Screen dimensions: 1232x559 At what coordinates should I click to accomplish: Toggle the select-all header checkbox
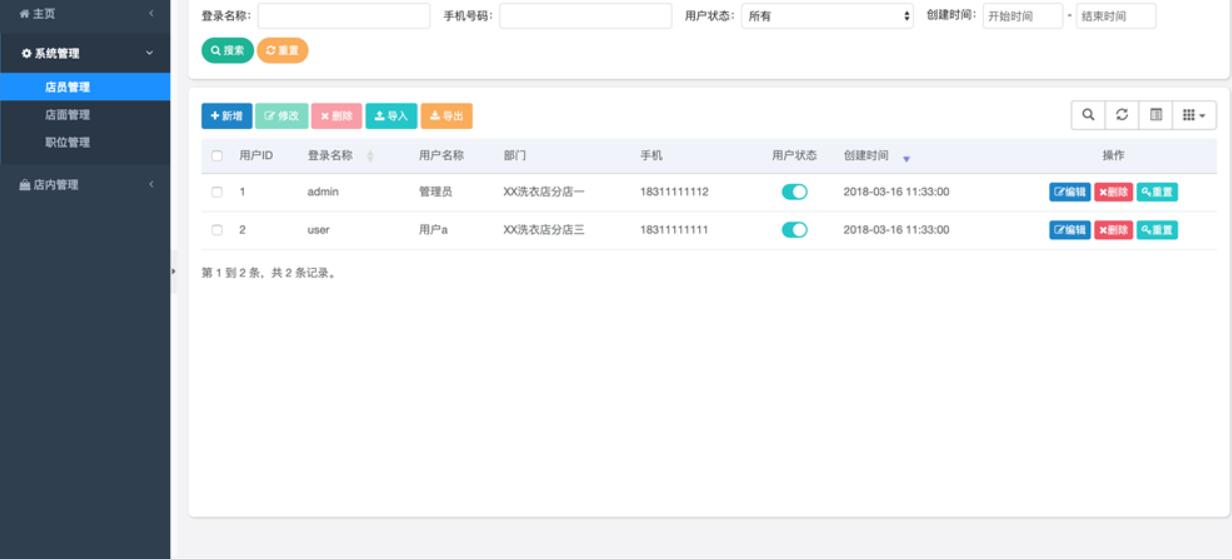click(217, 156)
